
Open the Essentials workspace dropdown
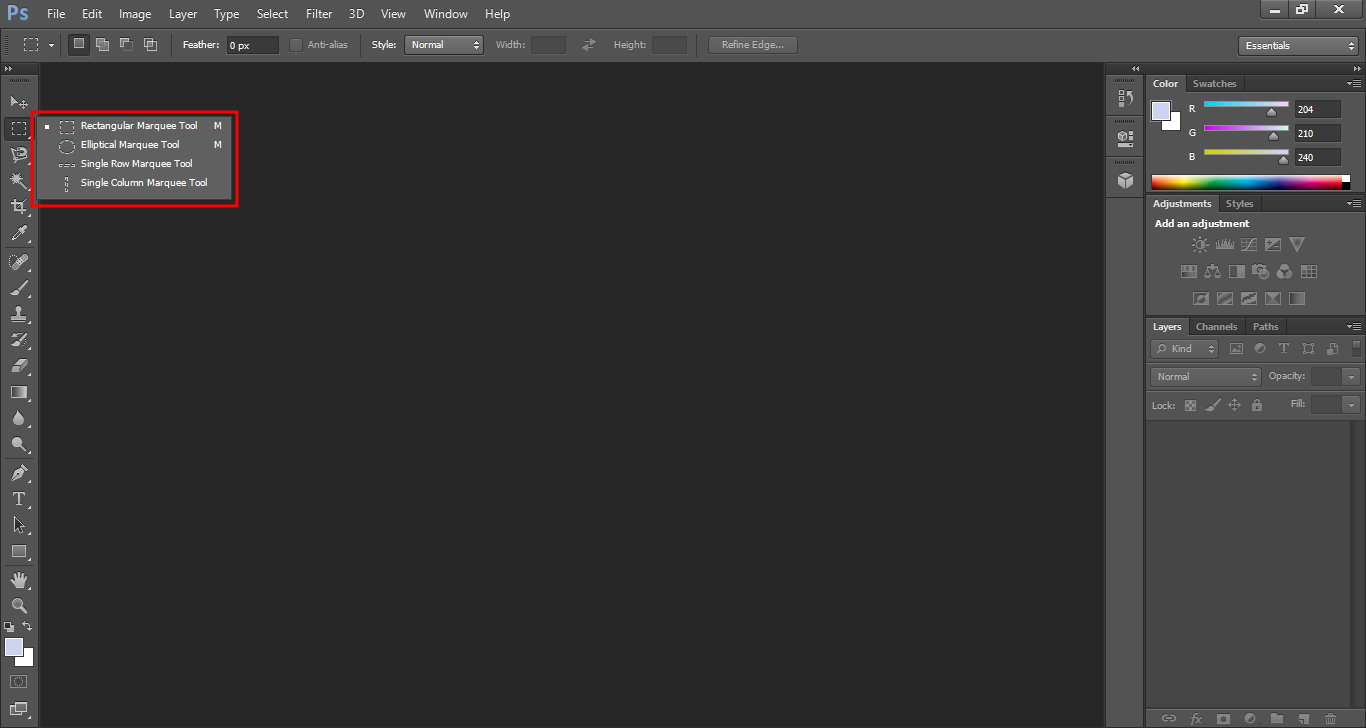click(1297, 46)
